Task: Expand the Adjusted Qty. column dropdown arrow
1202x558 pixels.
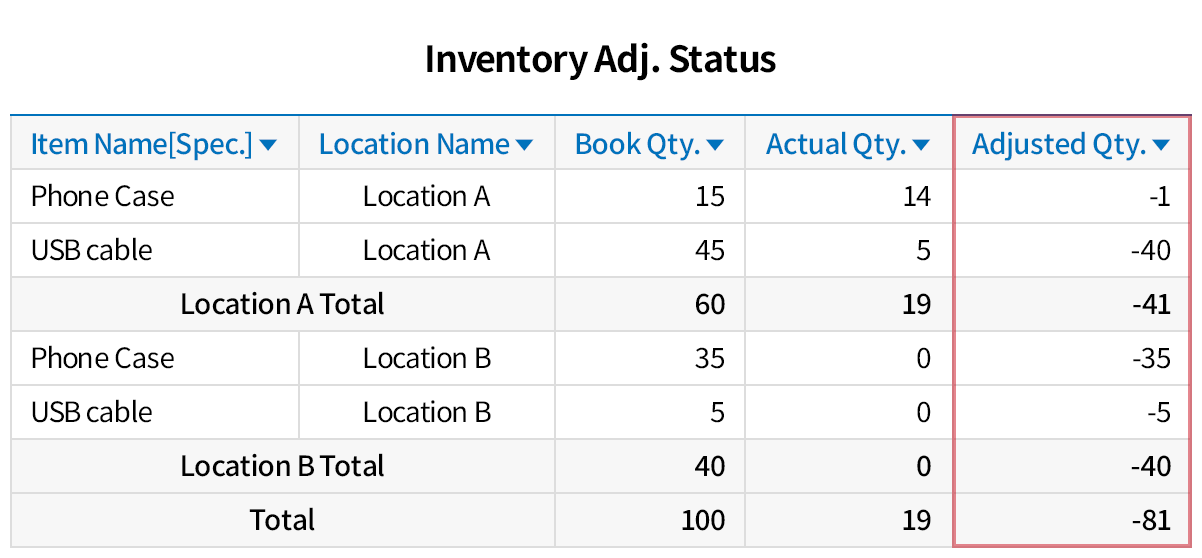Action: pos(1161,146)
